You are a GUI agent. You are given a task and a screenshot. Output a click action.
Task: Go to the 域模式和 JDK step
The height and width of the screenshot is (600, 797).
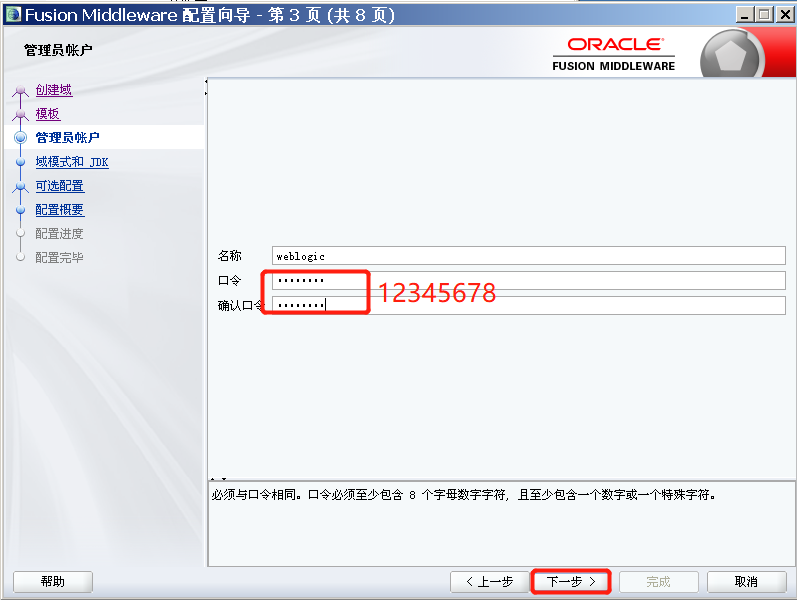[72, 162]
